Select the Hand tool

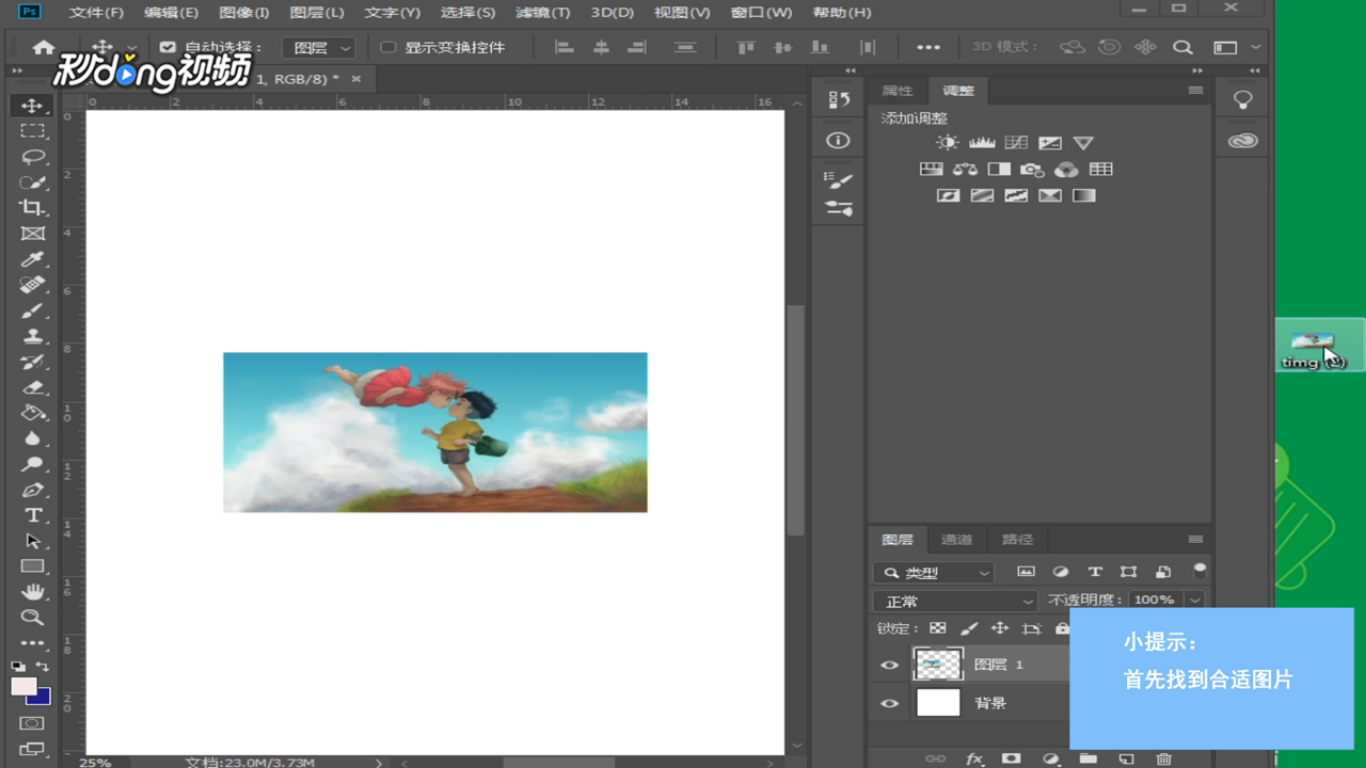tap(32, 592)
